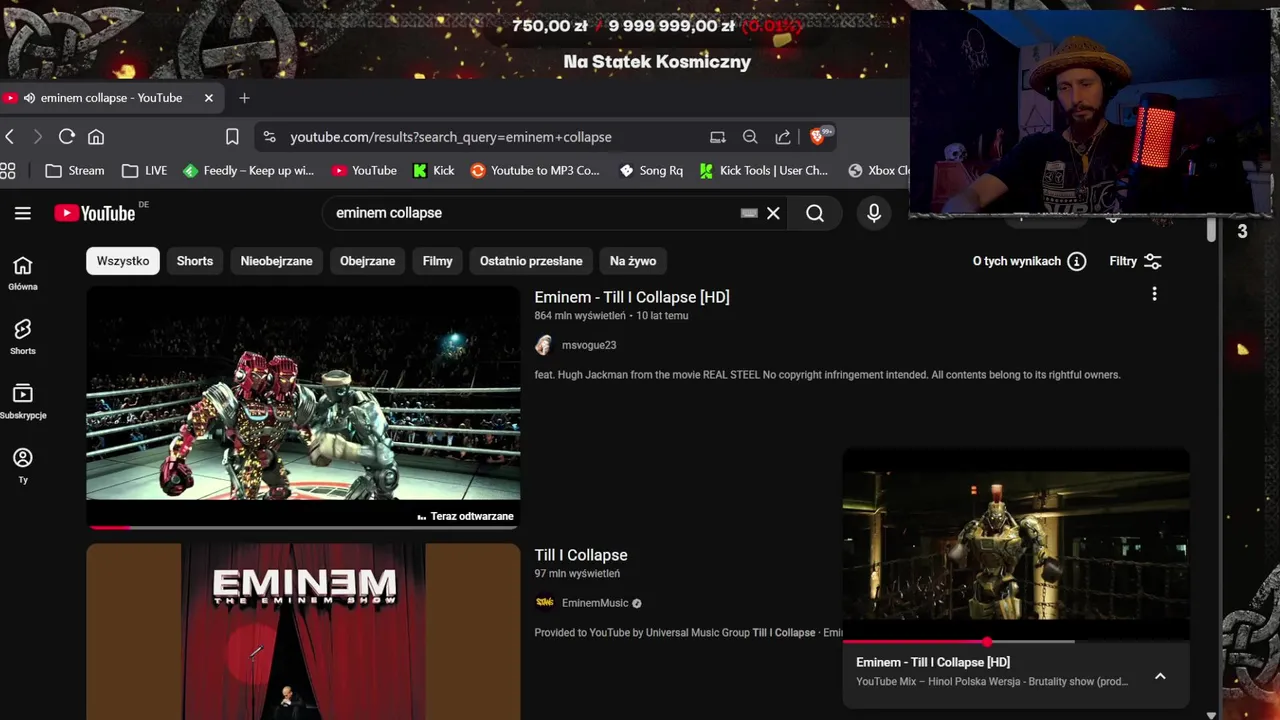Open the LIVE bookmarks folder
The width and height of the screenshot is (1280, 720).
pos(144,171)
